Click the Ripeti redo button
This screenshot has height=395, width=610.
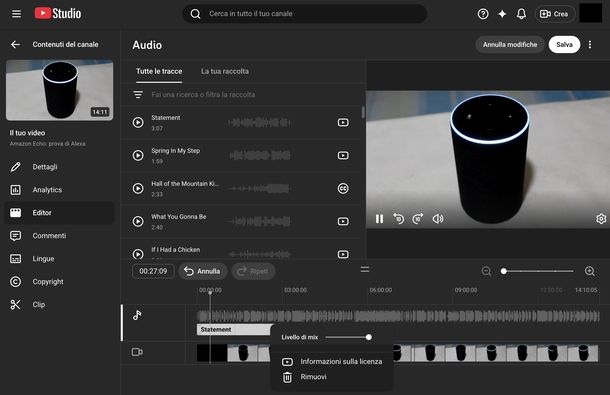coord(253,271)
